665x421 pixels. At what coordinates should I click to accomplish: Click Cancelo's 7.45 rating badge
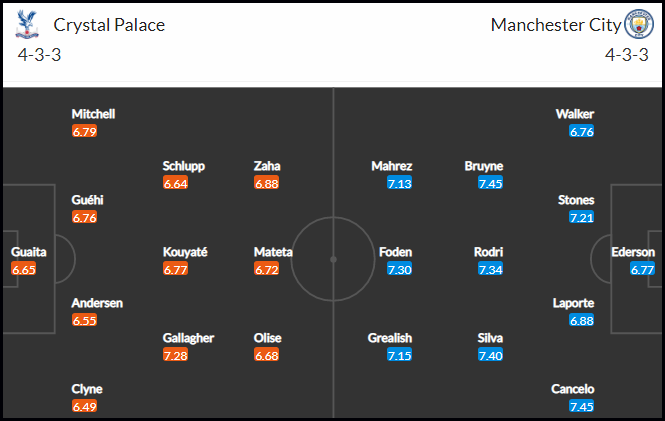(x=581, y=406)
